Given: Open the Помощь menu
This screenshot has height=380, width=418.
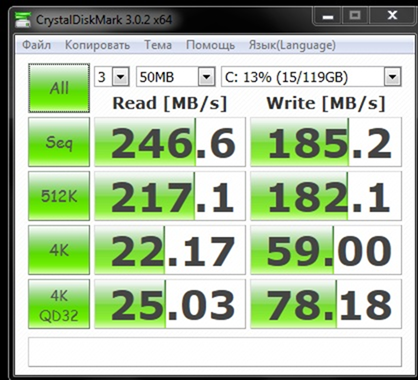Looking at the screenshot, I should [210, 45].
